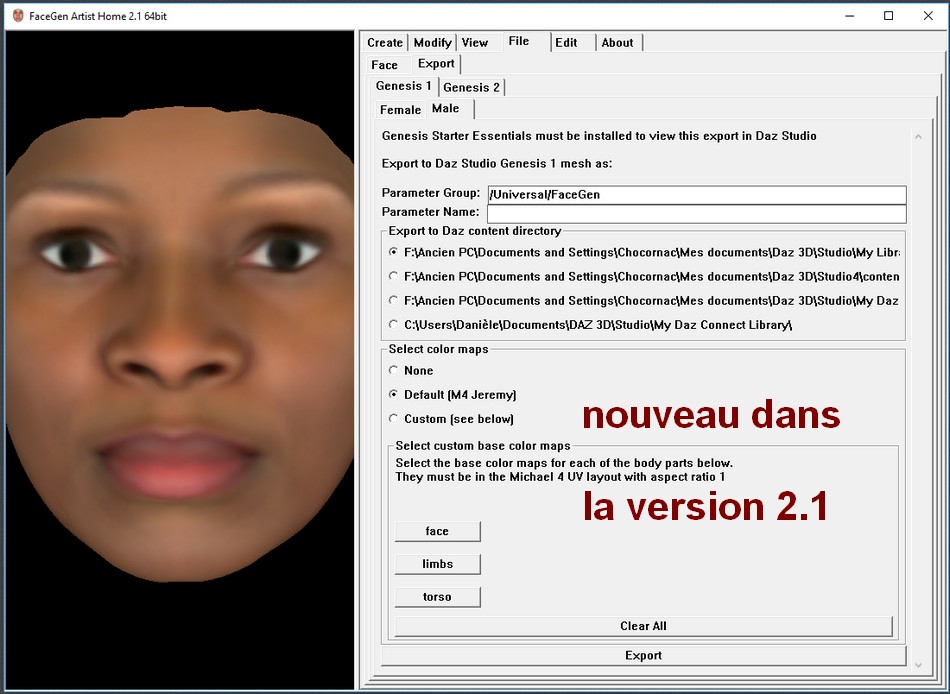Click the face color map button
This screenshot has width=950, height=694.
437,532
